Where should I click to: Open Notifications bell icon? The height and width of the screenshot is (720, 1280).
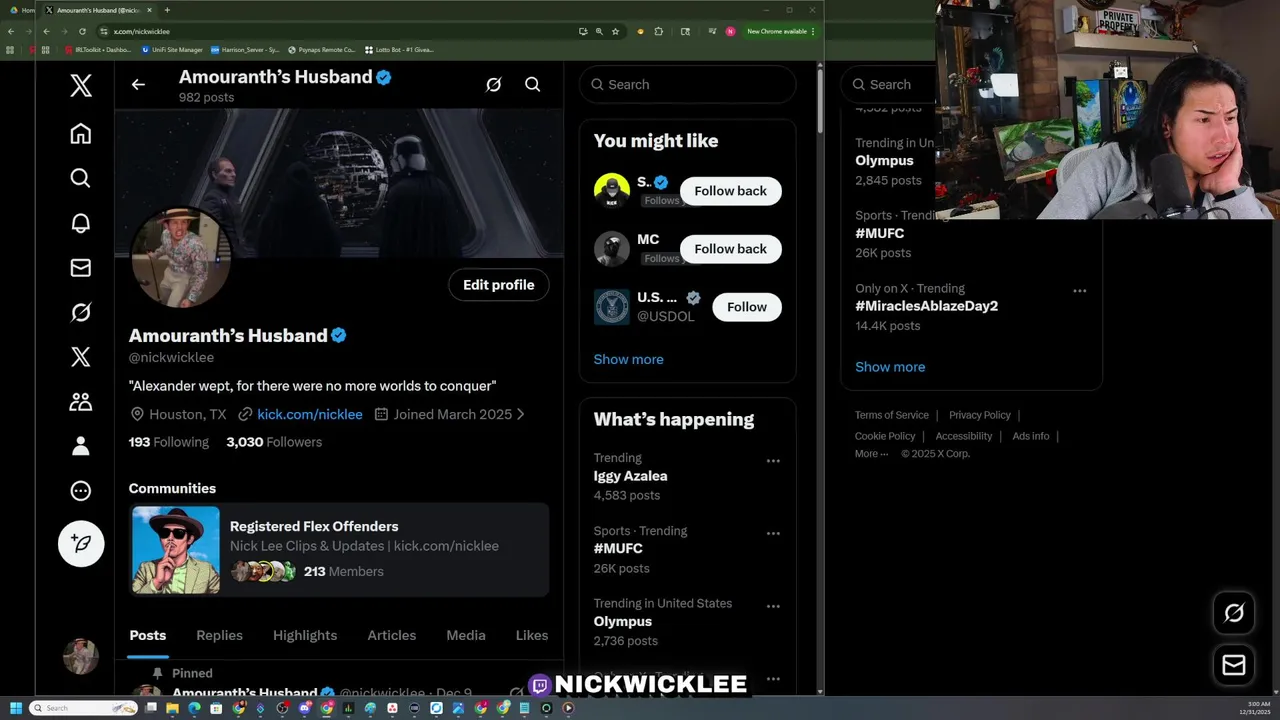pos(81,223)
